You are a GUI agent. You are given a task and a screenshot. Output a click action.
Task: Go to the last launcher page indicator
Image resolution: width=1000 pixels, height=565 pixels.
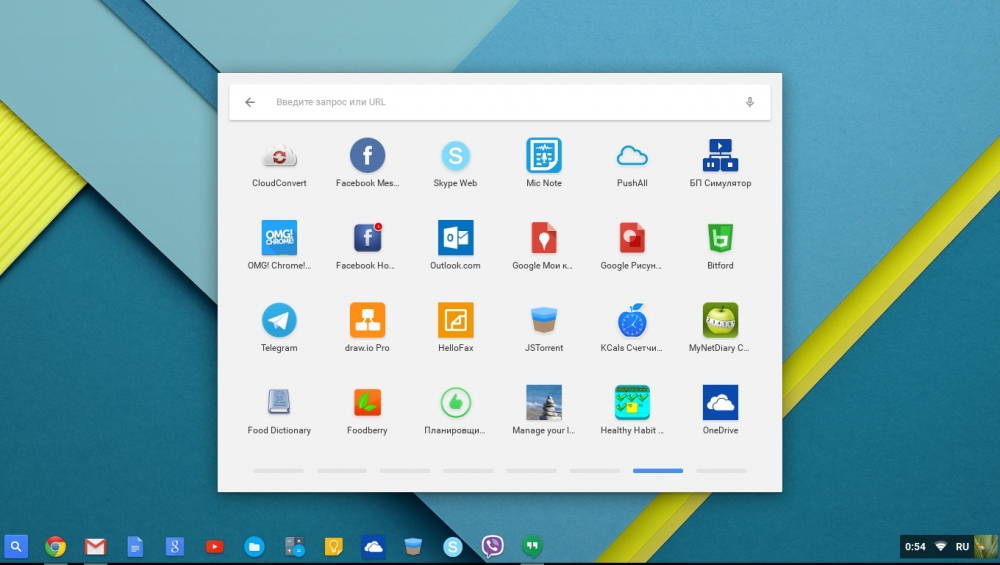tap(721, 470)
